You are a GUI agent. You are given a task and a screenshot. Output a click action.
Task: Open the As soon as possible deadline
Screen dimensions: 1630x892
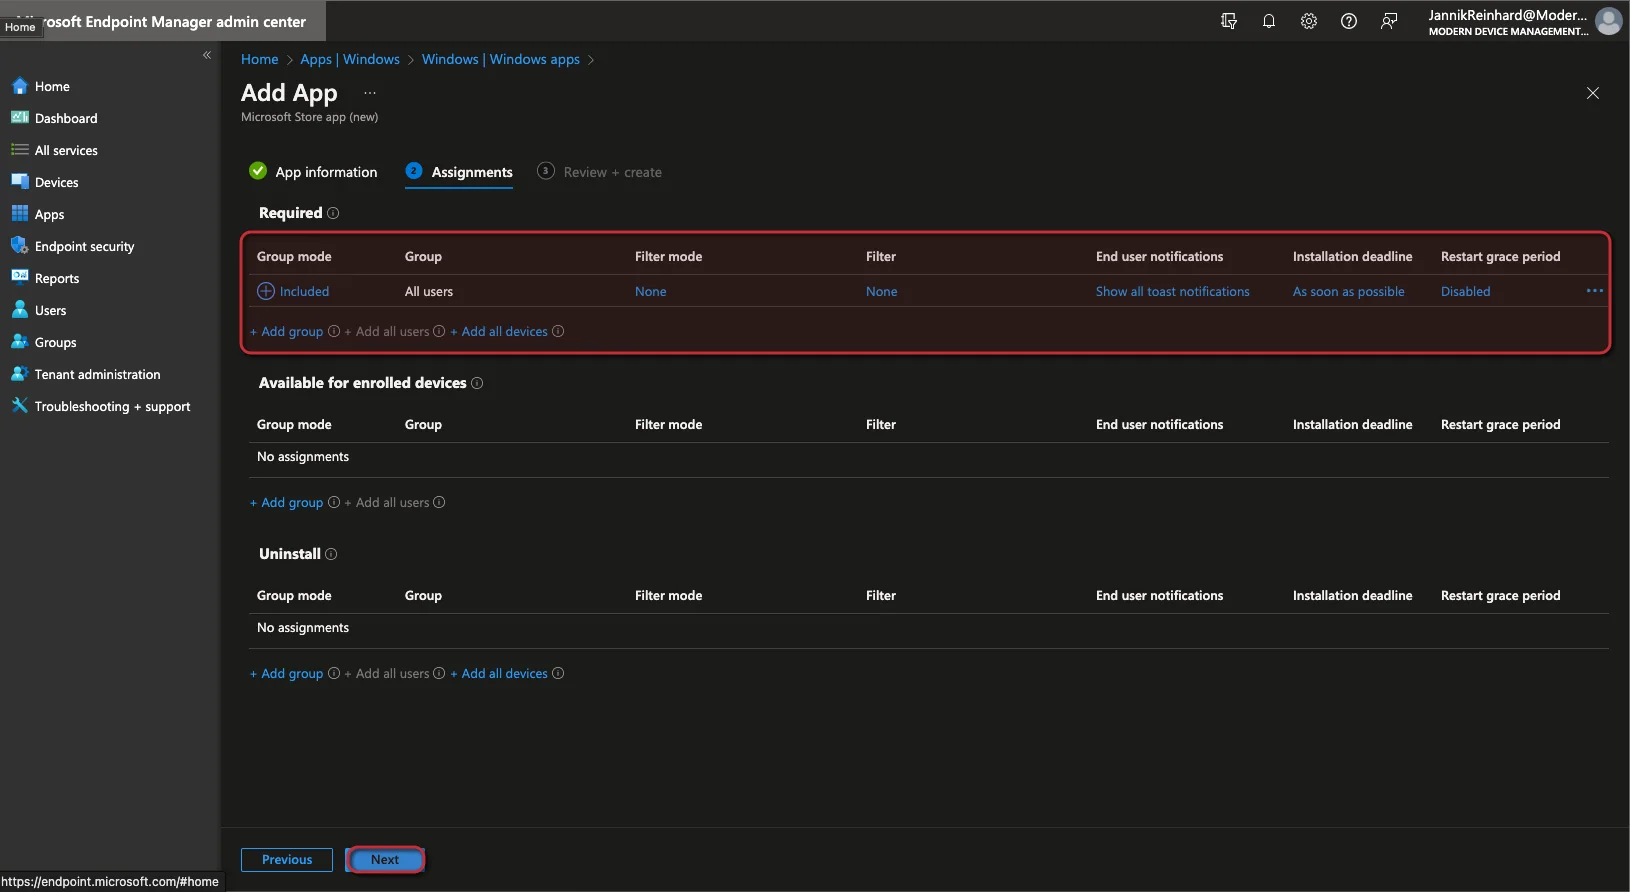tap(1349, 291)
